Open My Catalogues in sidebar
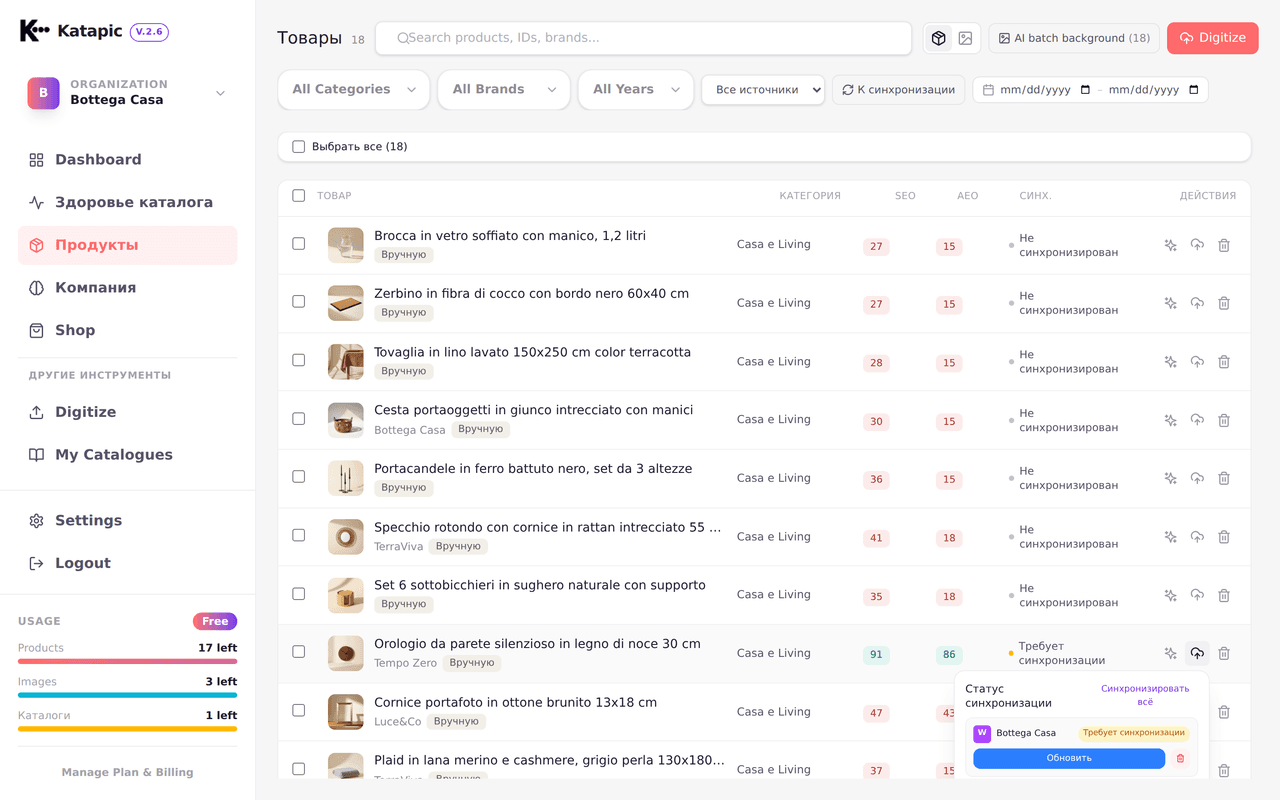1280x800 pixels. pos(128,455)
